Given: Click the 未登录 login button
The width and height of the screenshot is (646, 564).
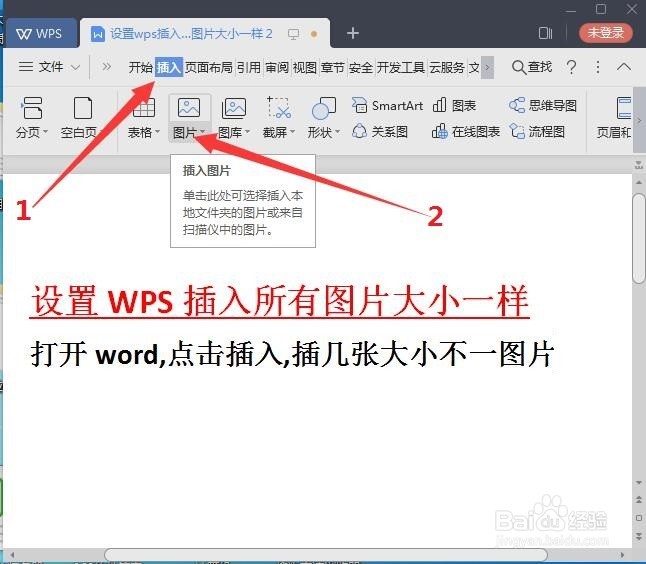Looking at the screenshot, I should (606, 33).
